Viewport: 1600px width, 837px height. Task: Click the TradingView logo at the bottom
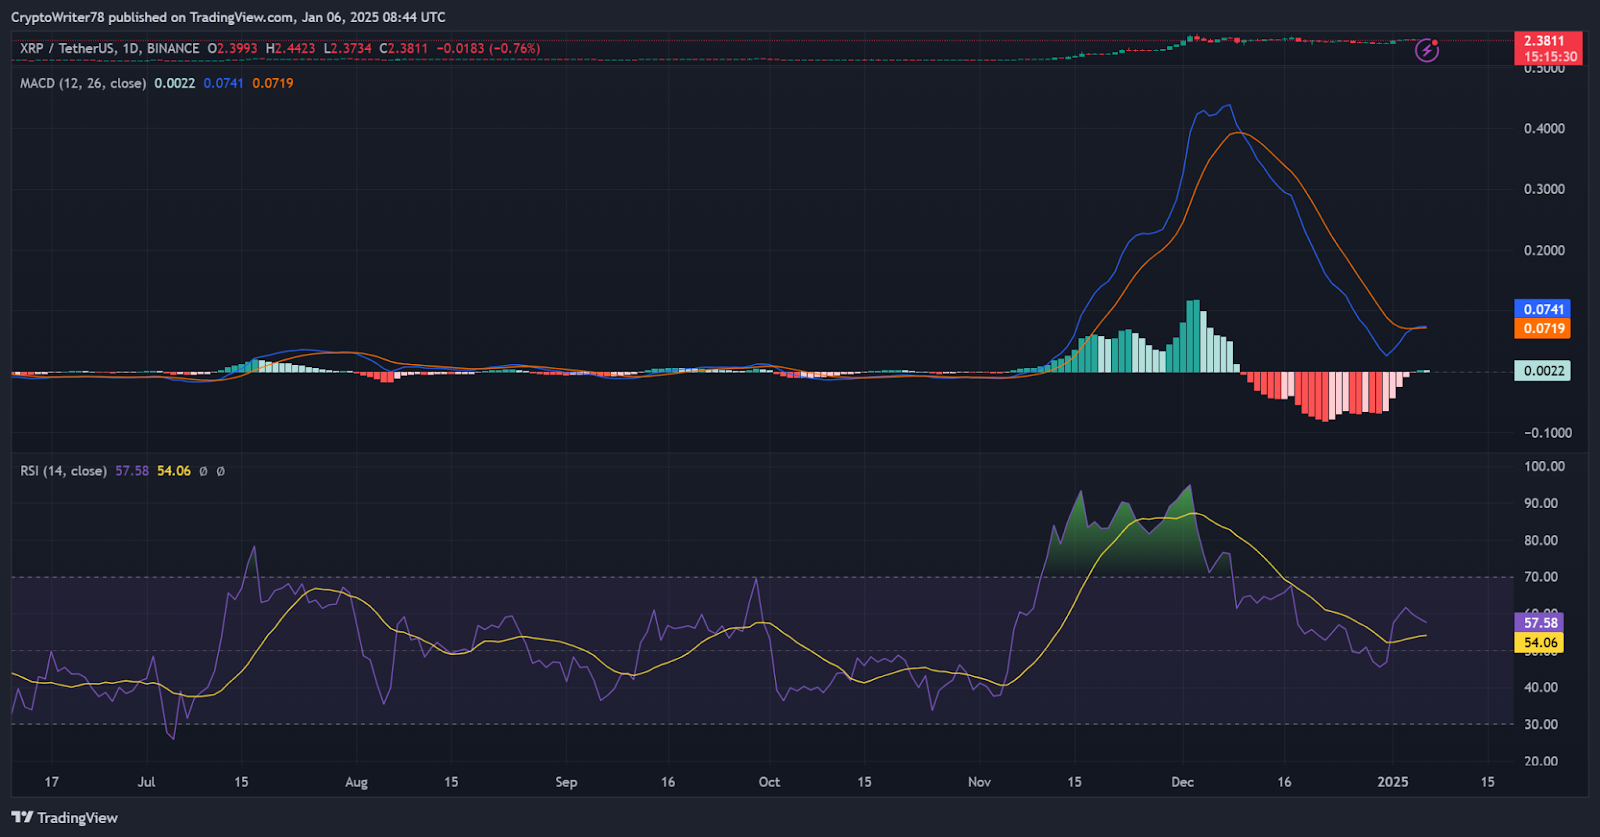(65, 817)
